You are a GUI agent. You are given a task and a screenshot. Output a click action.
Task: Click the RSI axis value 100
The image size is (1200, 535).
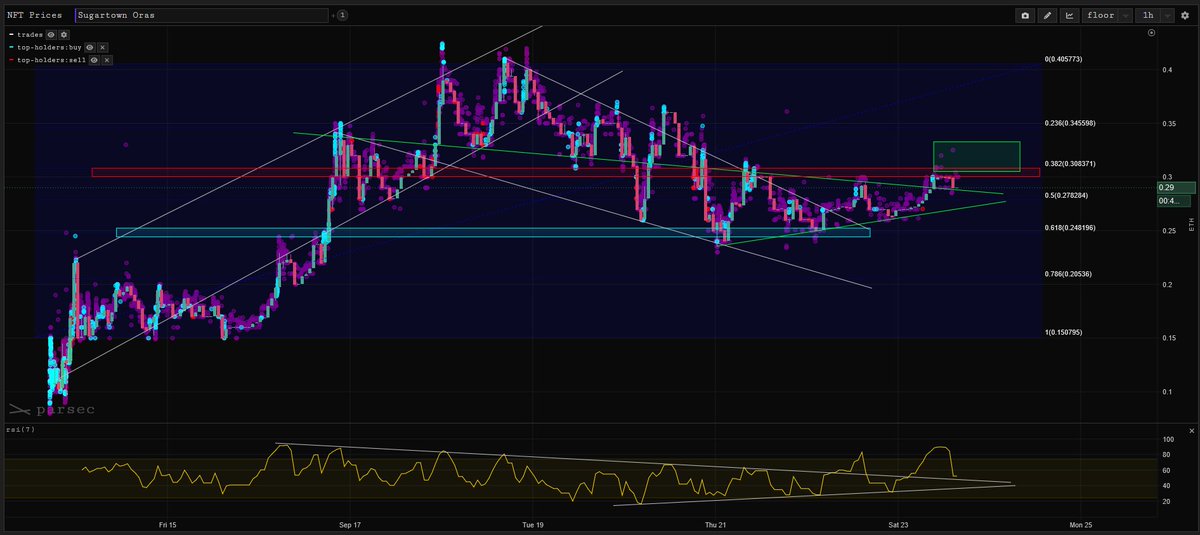click(1167, 439)
